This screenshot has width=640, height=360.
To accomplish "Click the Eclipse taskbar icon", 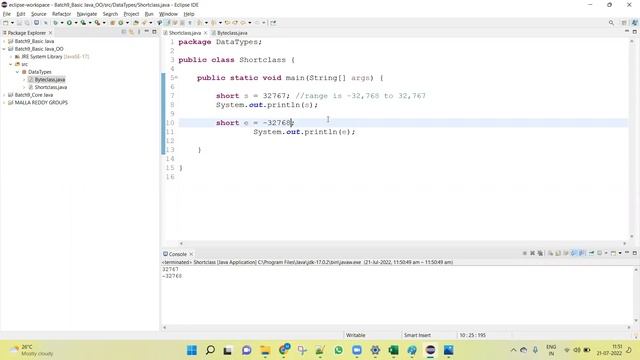I will click(x=430, y=350).
